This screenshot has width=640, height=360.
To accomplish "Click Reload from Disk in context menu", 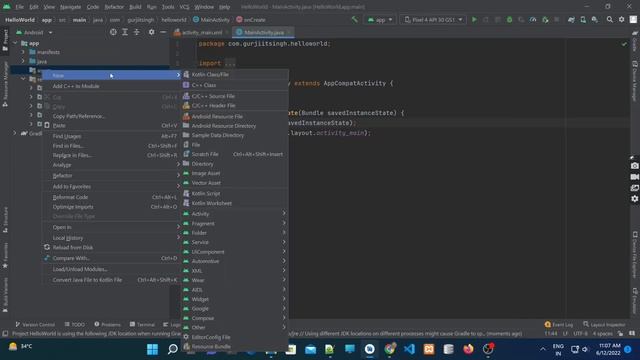I will [x=111, y=247].
